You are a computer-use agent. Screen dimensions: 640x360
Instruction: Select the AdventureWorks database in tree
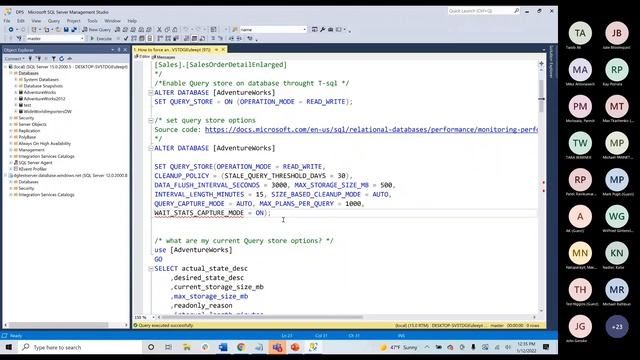(x=40, y=92)
